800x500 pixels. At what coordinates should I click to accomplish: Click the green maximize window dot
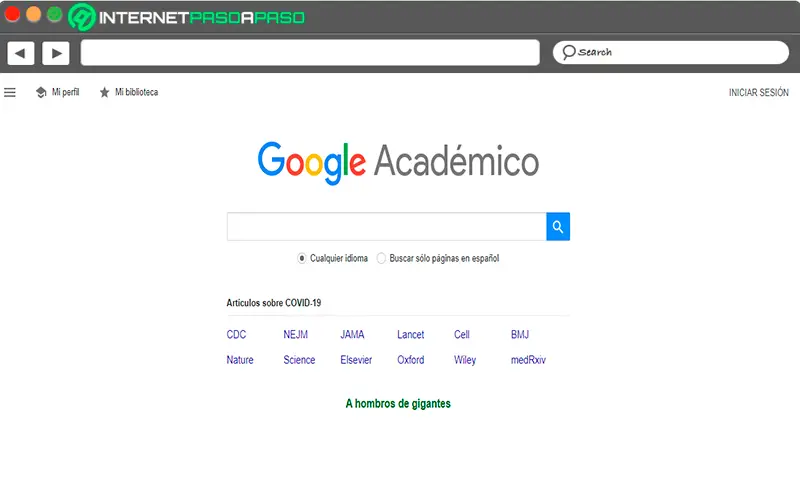click(55, 14)
